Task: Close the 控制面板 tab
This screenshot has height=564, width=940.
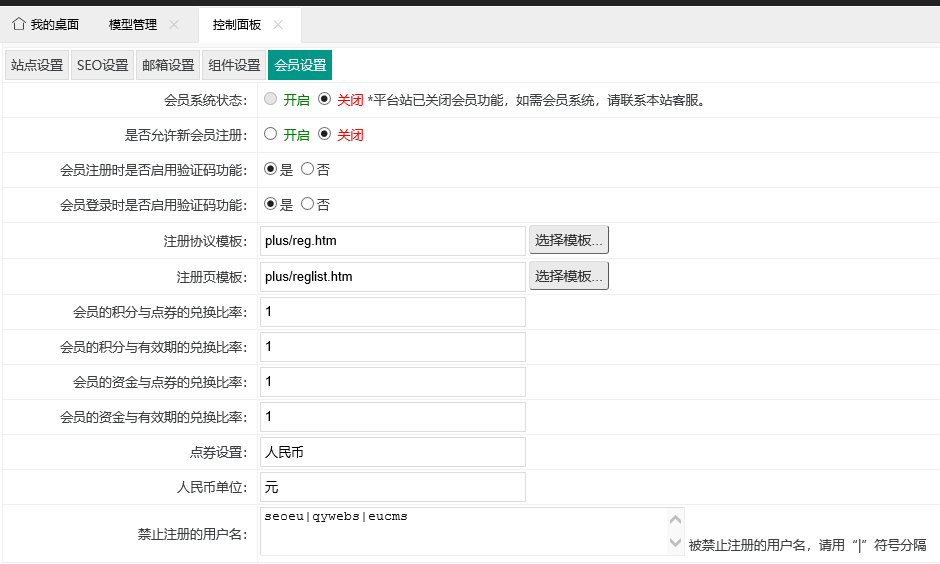Action: point(278,24)
